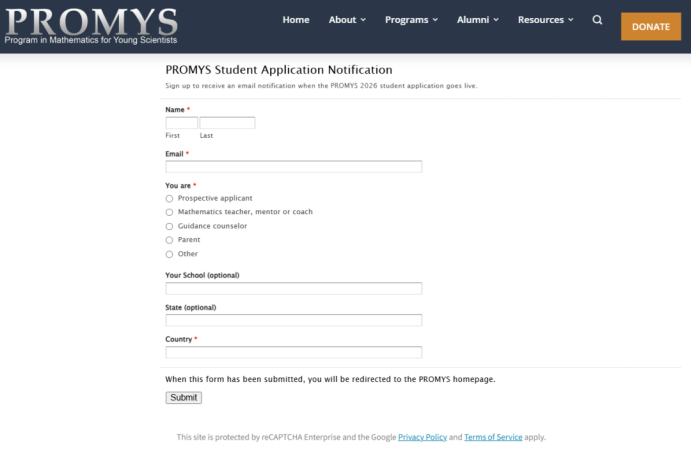This screenshot has width=692, height=453.
Task: Expand the Programs dropdown menu
Action: point(412,20)
